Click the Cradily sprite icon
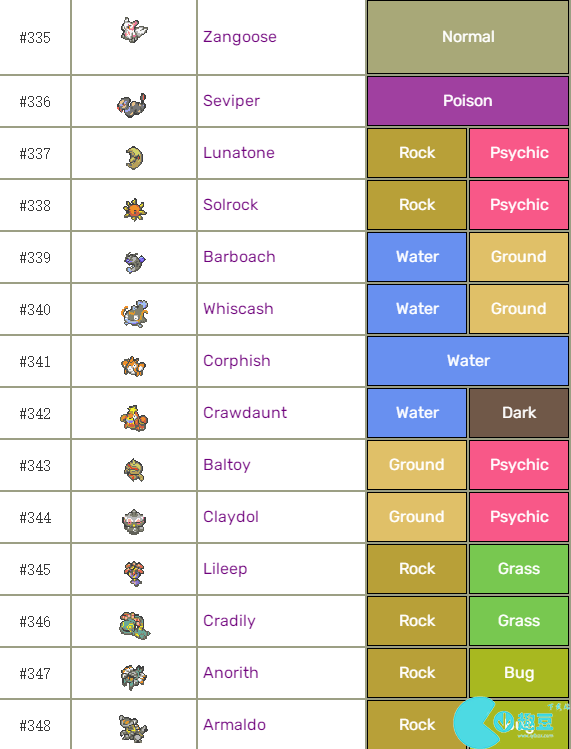Viewport: 571px width, 749px height. [134, 625]
